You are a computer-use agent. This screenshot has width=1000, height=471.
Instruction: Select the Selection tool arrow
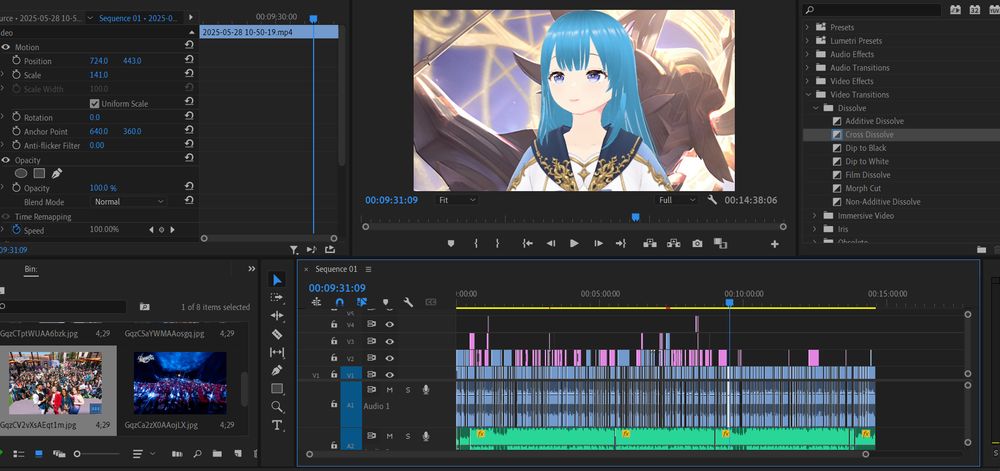(277, 280)
